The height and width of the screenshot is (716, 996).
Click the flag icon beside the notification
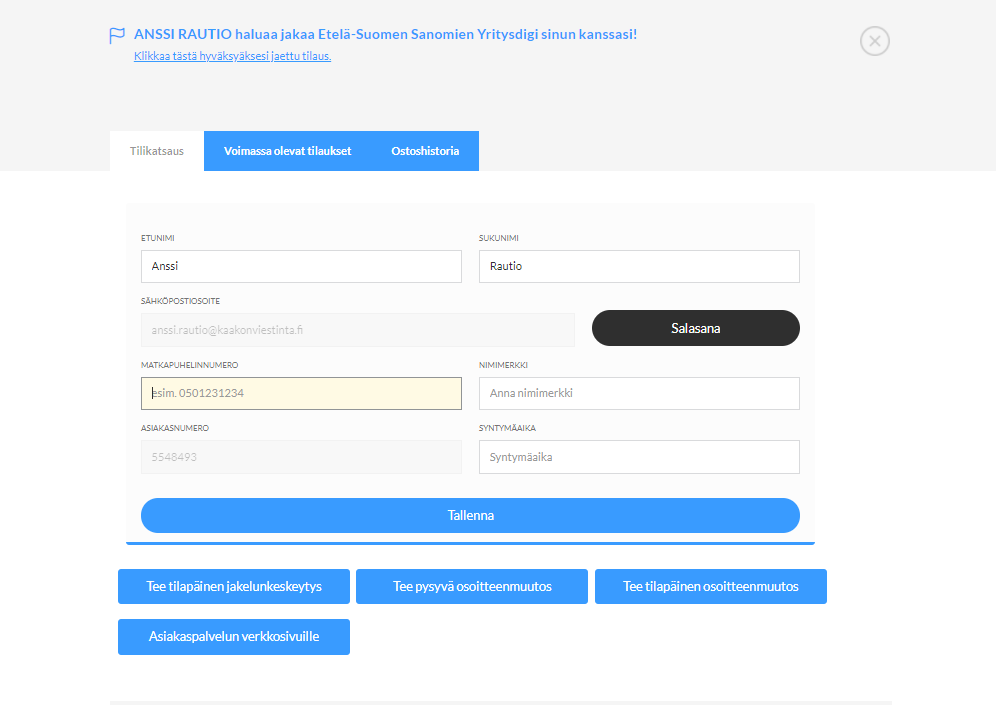tap(117, 35)
